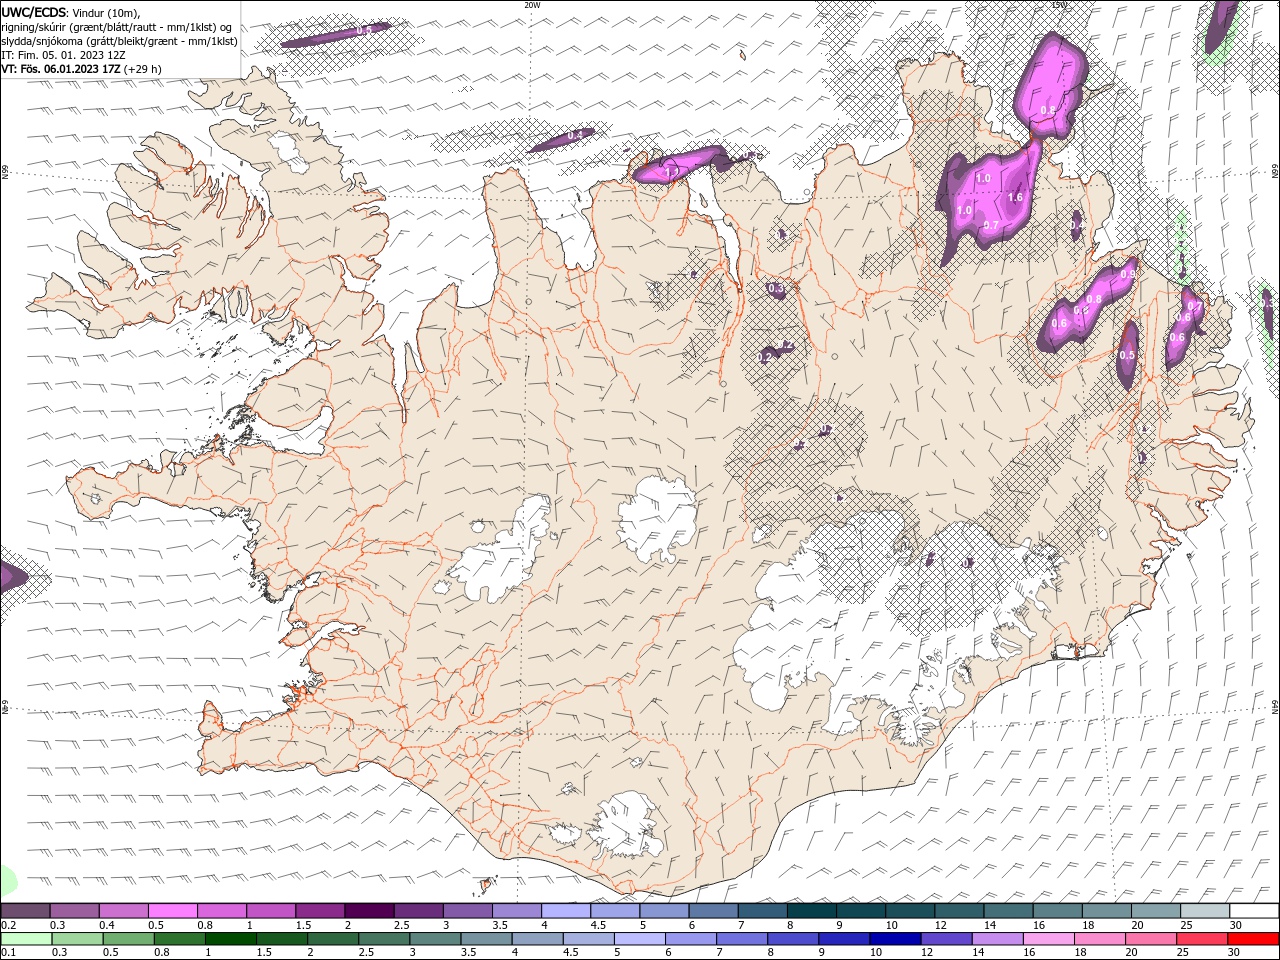Screen dimensions: 1280x960
Task: Click the palest green swatch labeled 0.1 in the lower legend row
Action: coord(26,939)
